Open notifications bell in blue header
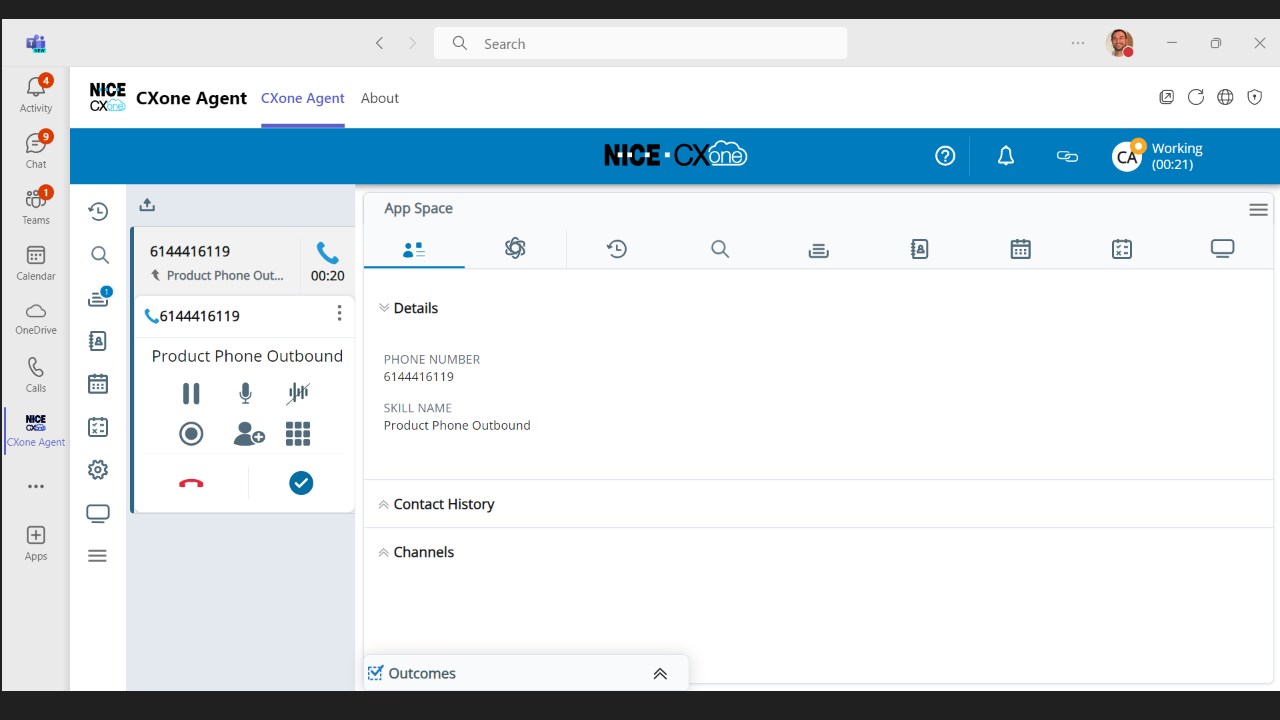The width and height of the screenshot is (1280, 720). [x=1006, y=156]
